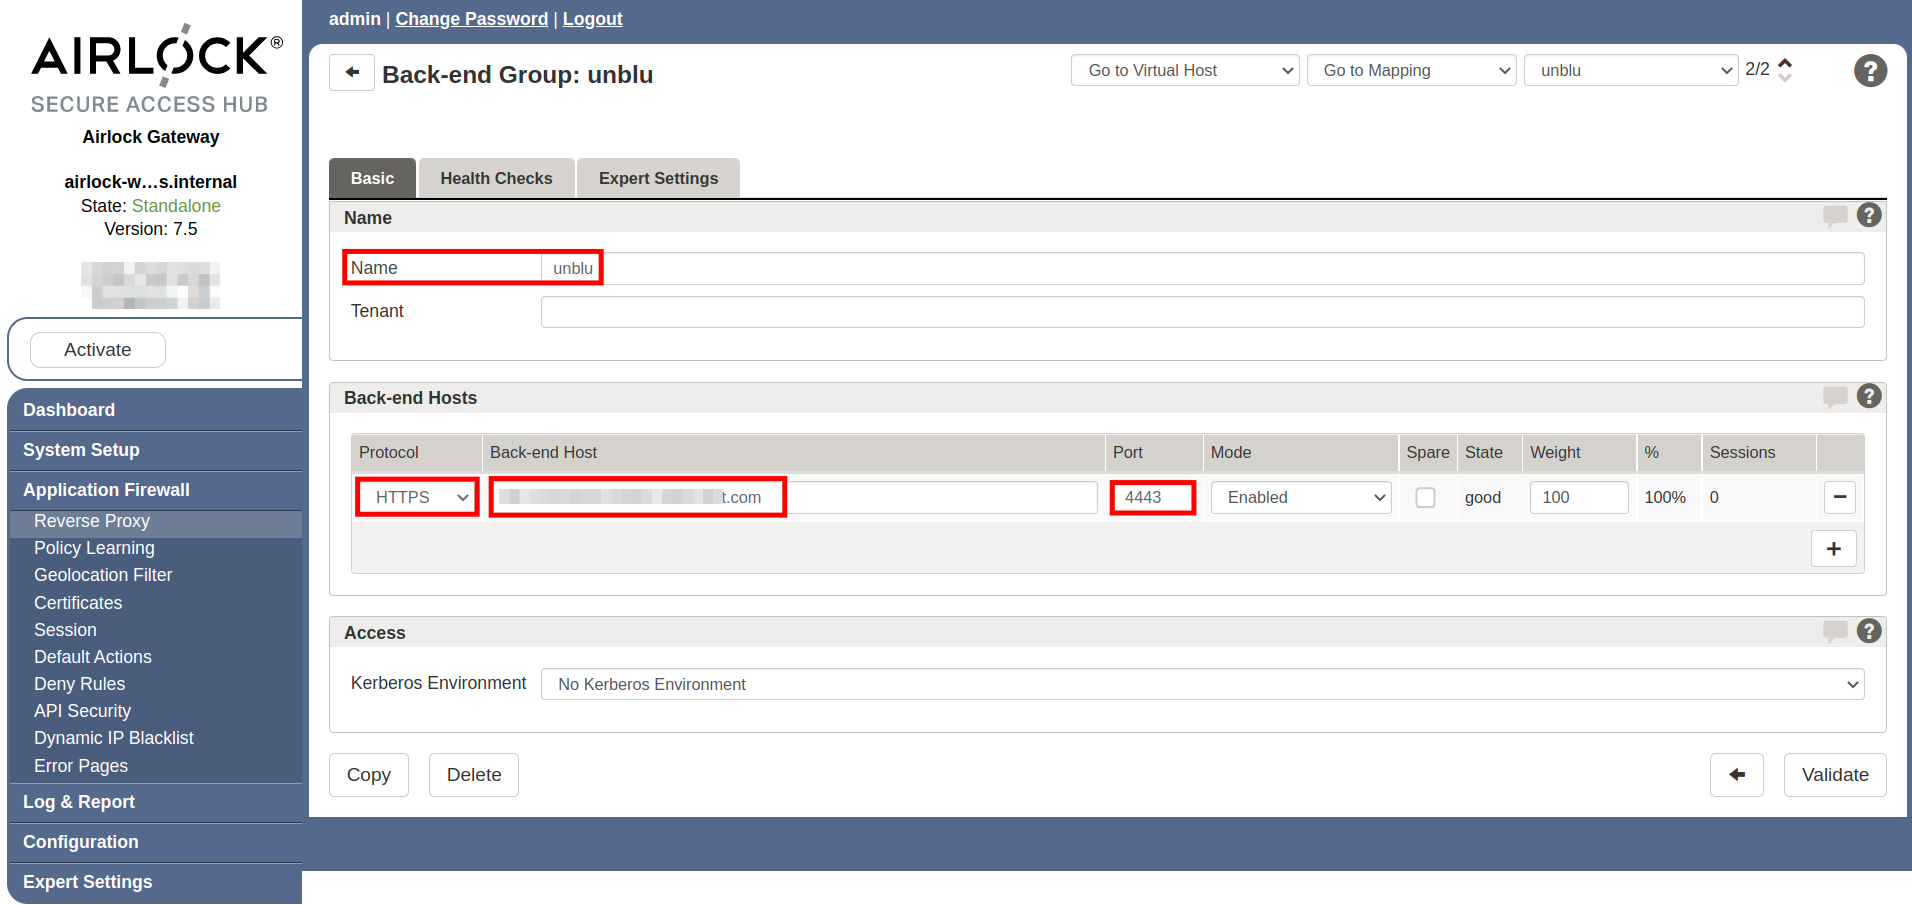Click the Logout link
The image size is (1912, 905).
pos(592,18)
